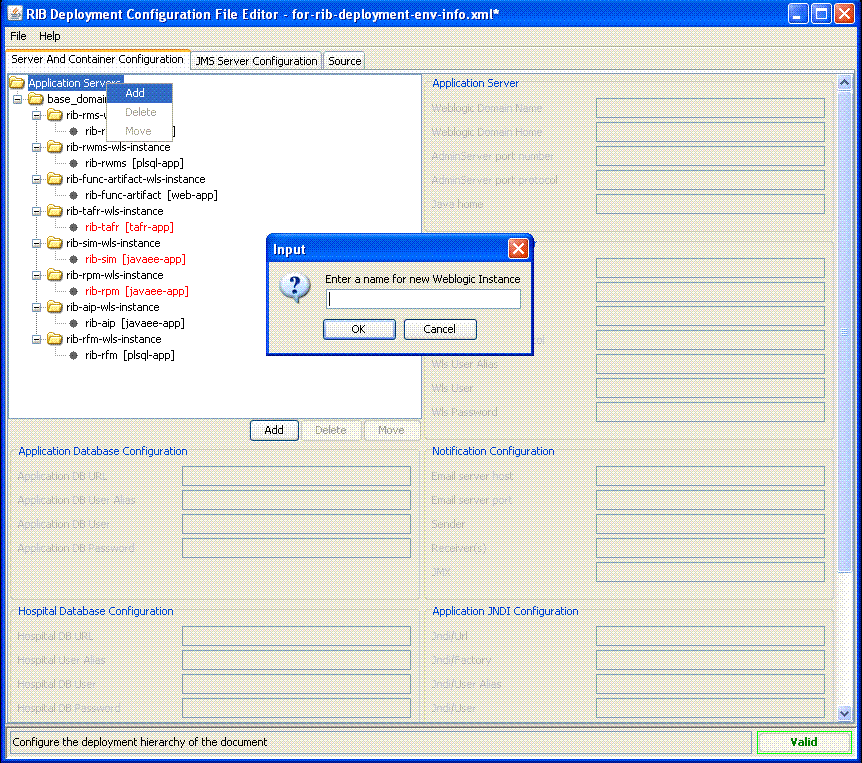This screenshot has height=763, width=862.
Task: Open the Help menu
Action: pos(49,36)
